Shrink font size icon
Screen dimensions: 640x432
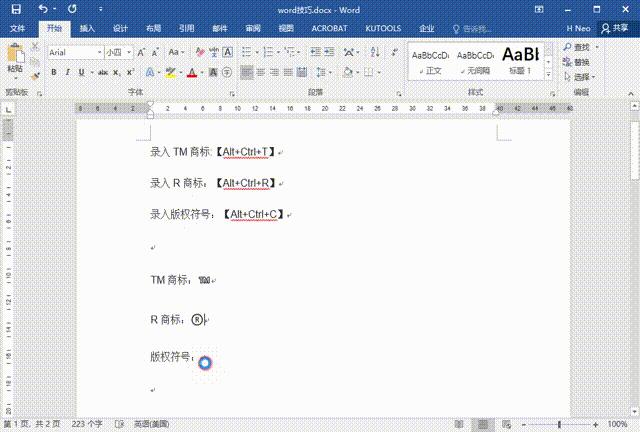tap(155, 52)
